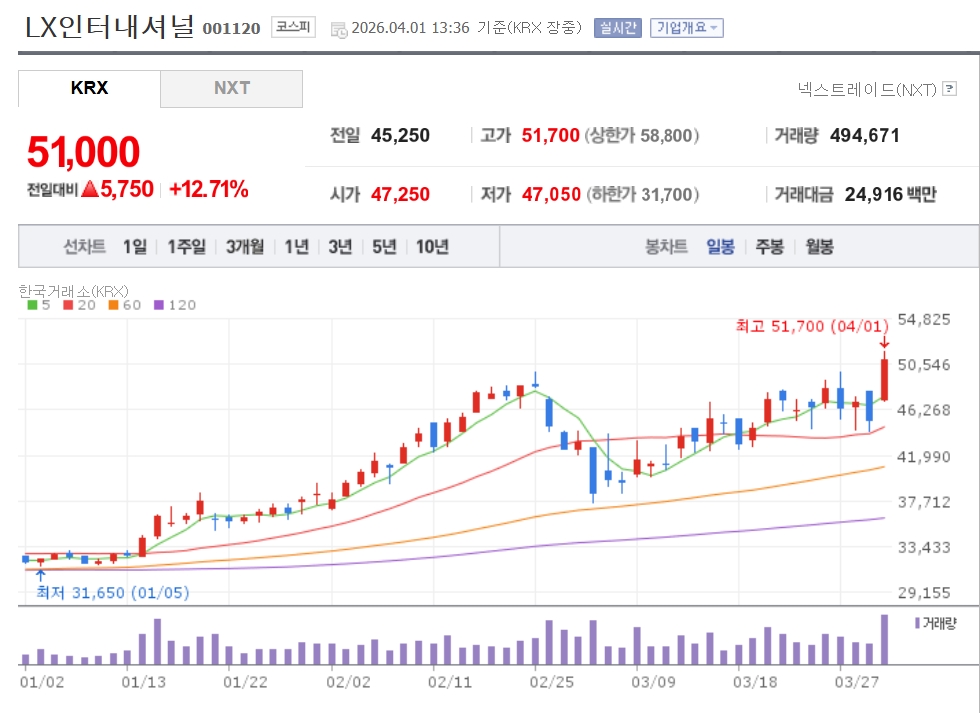
Task: Select the 3개월 line chart period
Action: click(x=244, y=247)
